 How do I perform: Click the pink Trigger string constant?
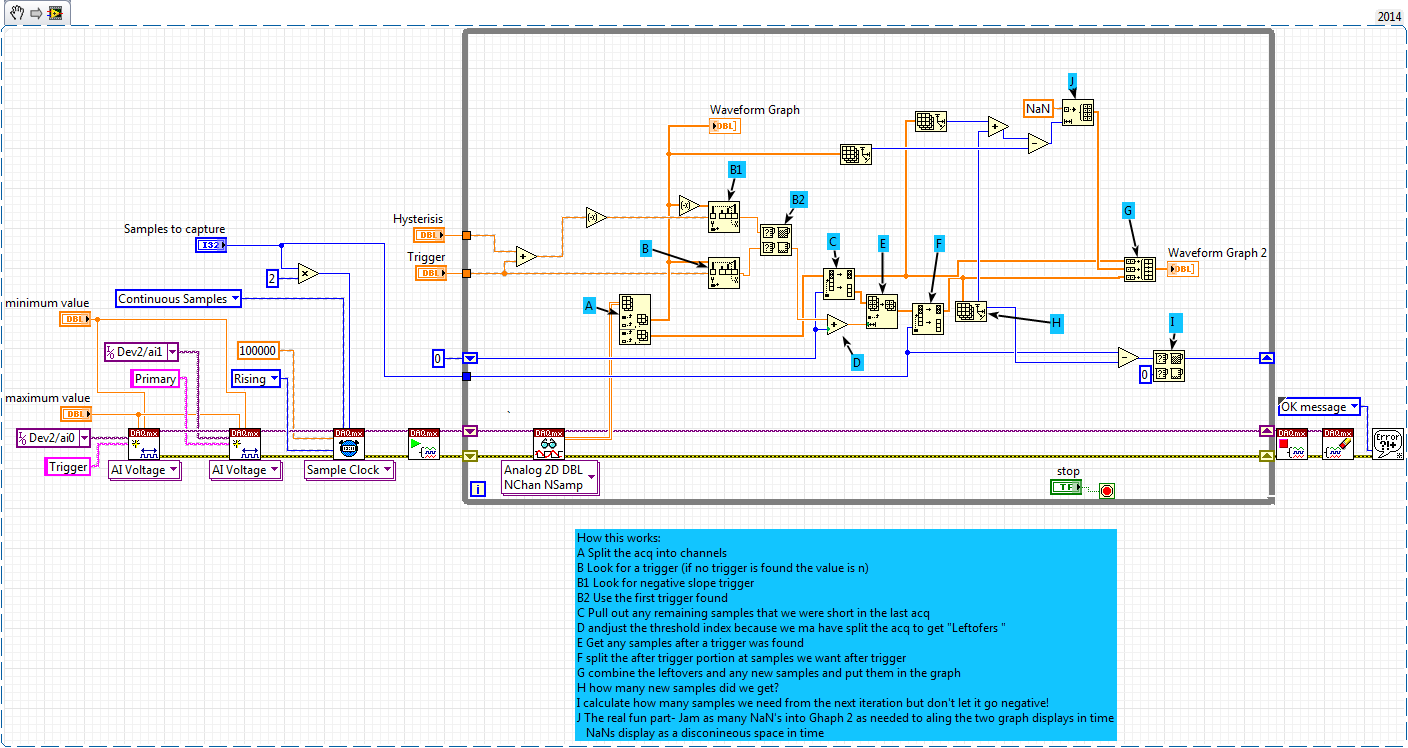pyautogui.click(x=69, y=466)
